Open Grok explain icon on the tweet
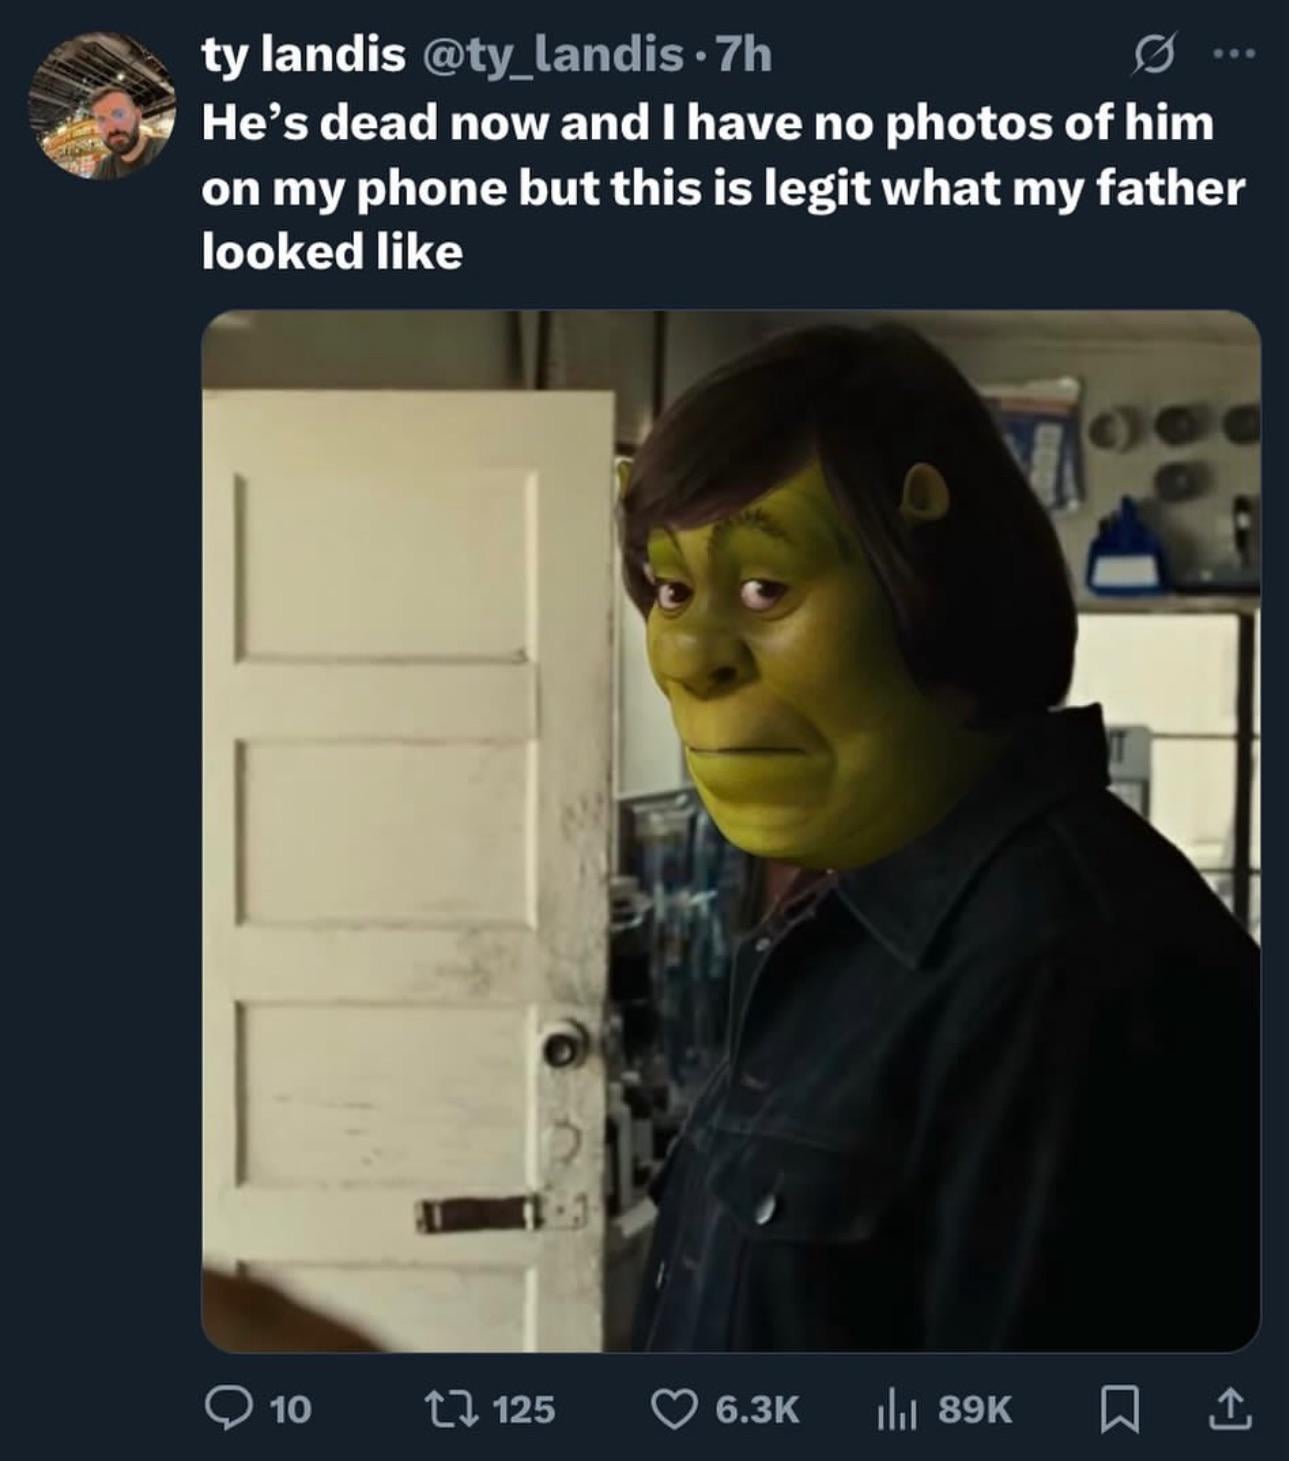This screenshot has height=1461, width=1289. 1152,54
